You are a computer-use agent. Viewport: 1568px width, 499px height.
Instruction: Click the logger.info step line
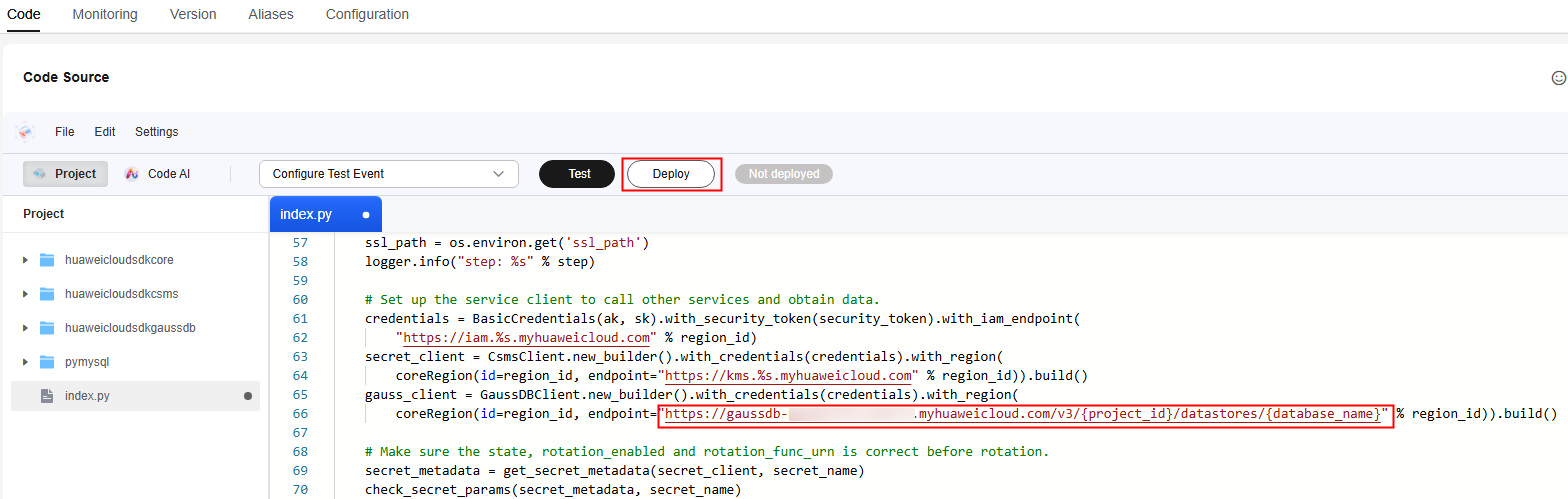pos(480,262)
